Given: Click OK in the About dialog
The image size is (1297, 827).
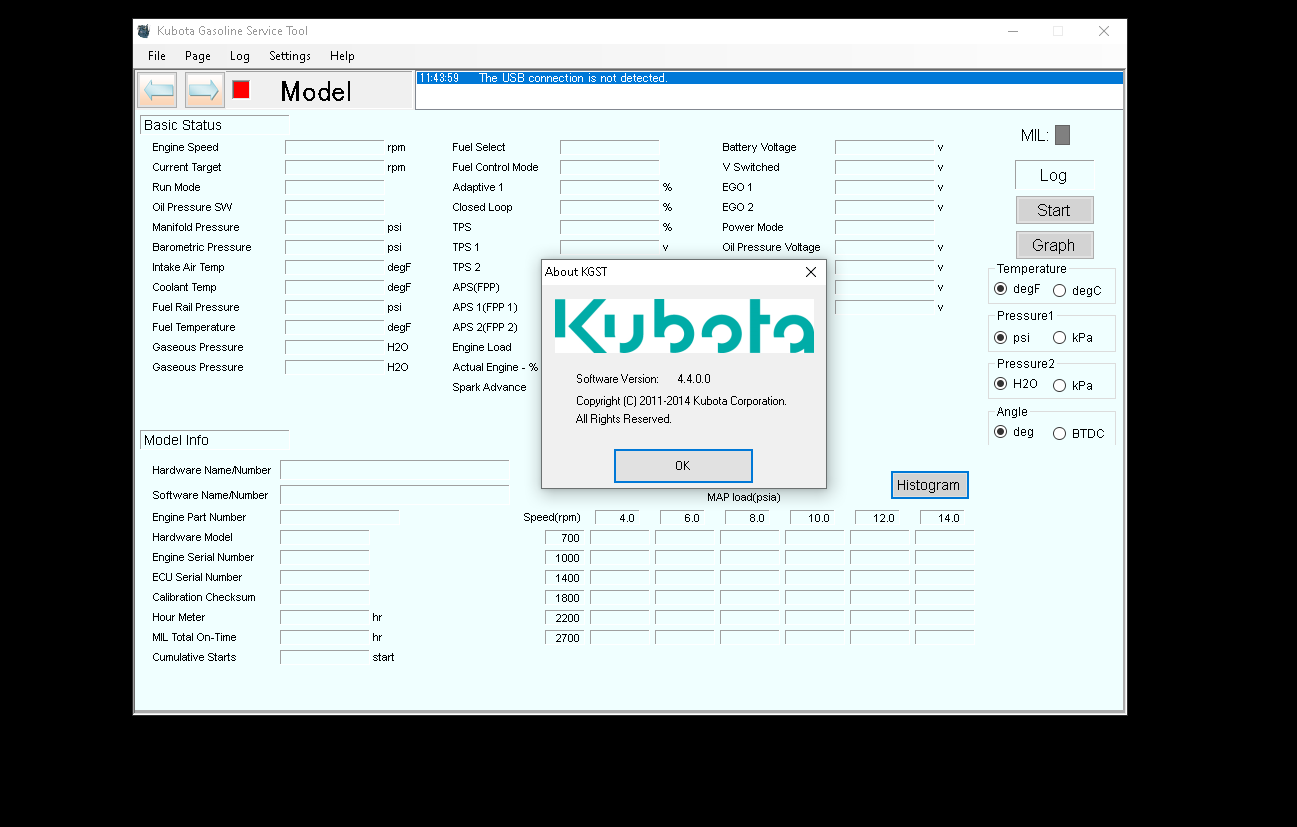Looking at the screenshot, I should tap(683, 466).
